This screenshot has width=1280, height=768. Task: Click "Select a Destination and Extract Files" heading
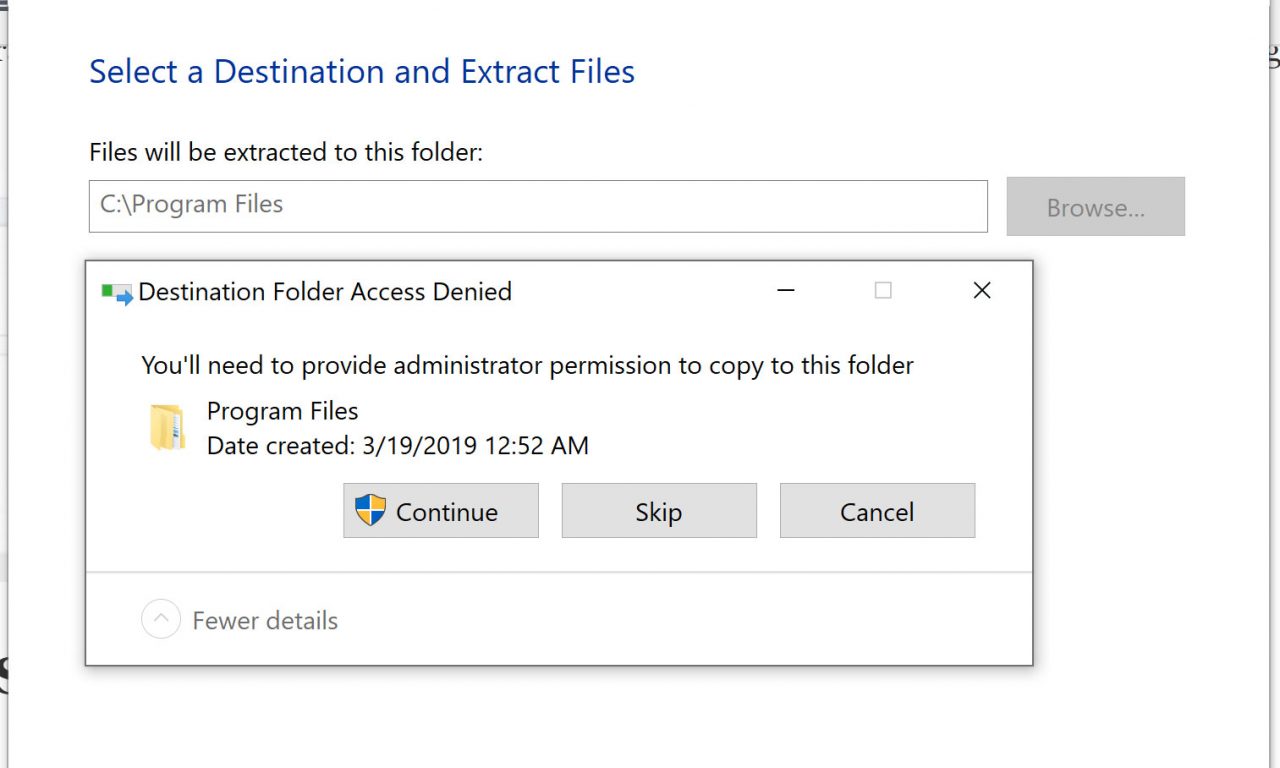point(362,72)
